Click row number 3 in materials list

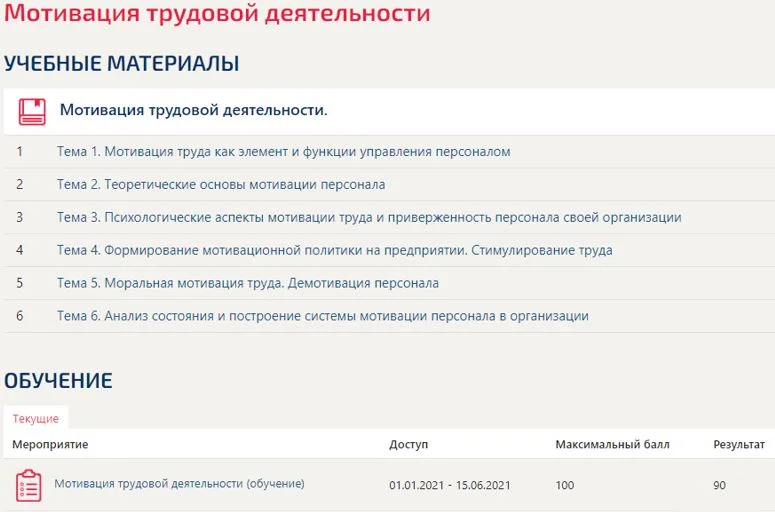tap(19, 217)
